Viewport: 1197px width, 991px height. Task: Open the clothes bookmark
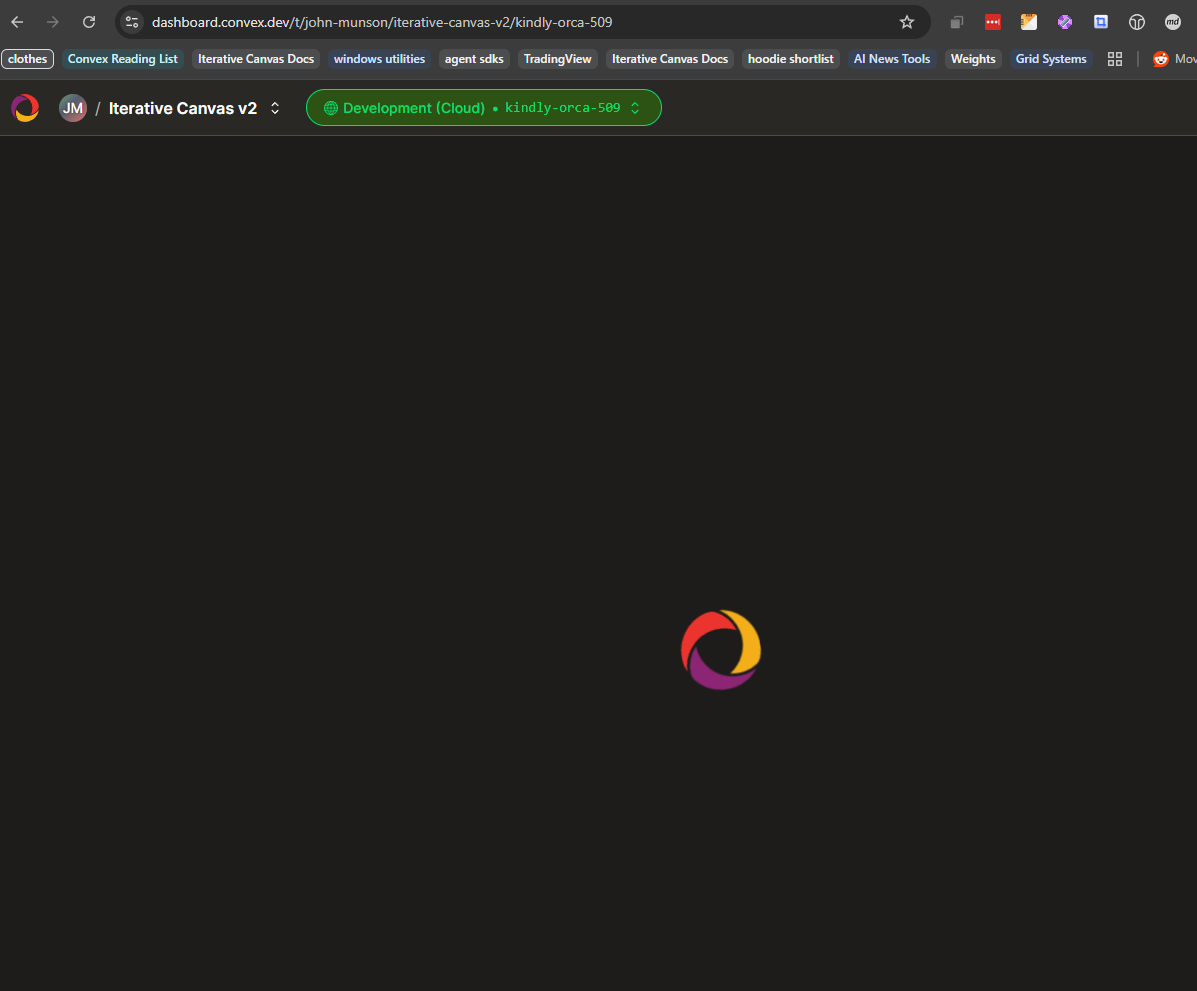pos(27,59)
